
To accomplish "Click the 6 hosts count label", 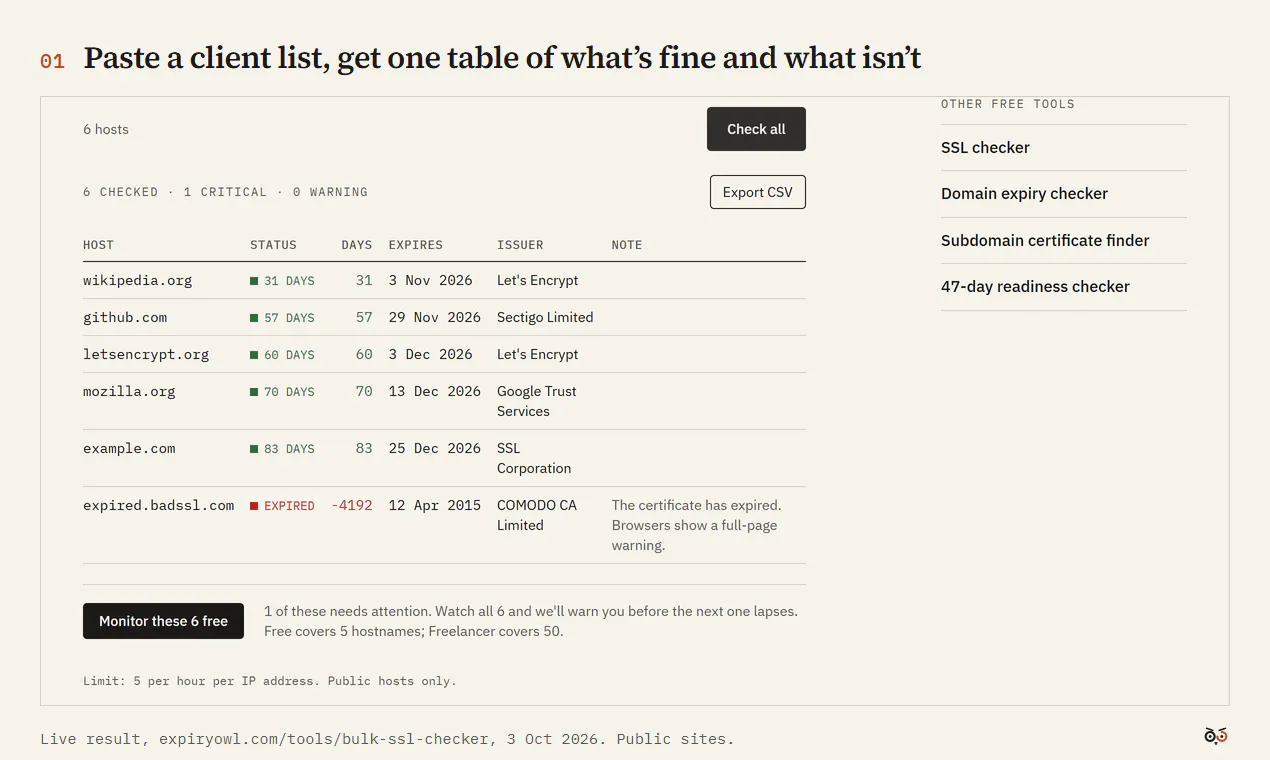I will (x=106, y=129).
